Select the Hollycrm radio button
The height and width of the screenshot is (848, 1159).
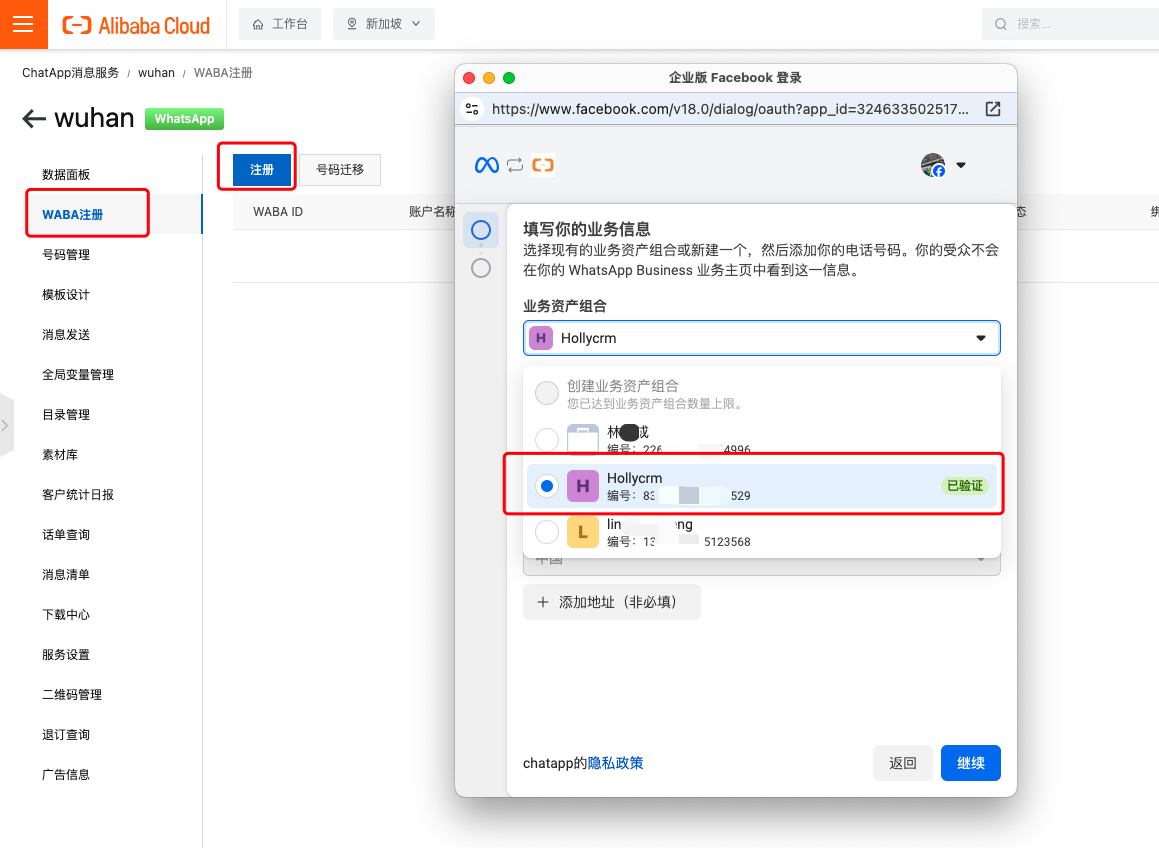click(547, 486)
